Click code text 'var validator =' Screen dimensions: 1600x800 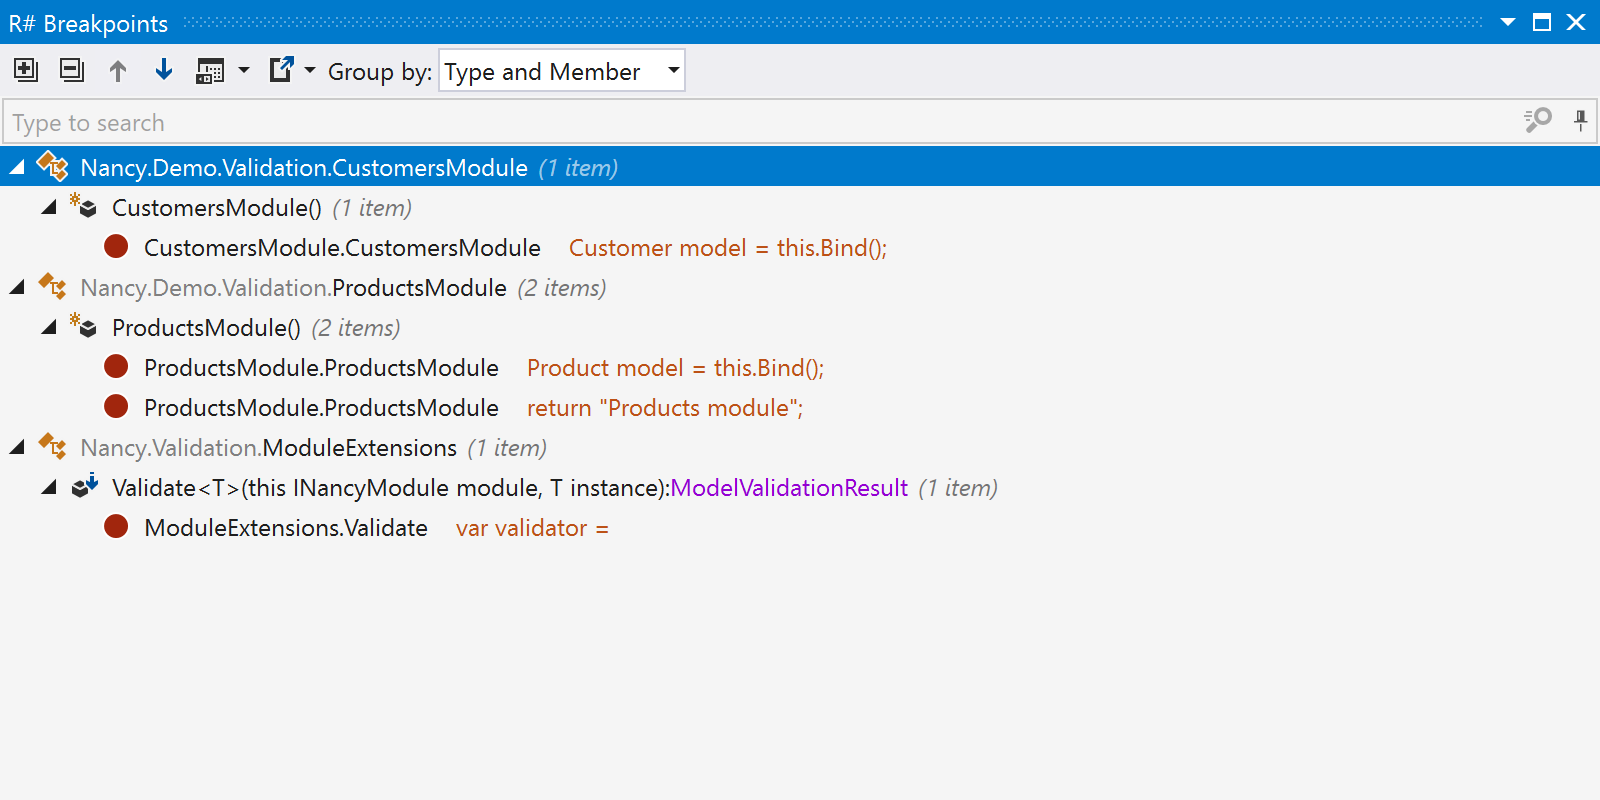coord(532,528)
